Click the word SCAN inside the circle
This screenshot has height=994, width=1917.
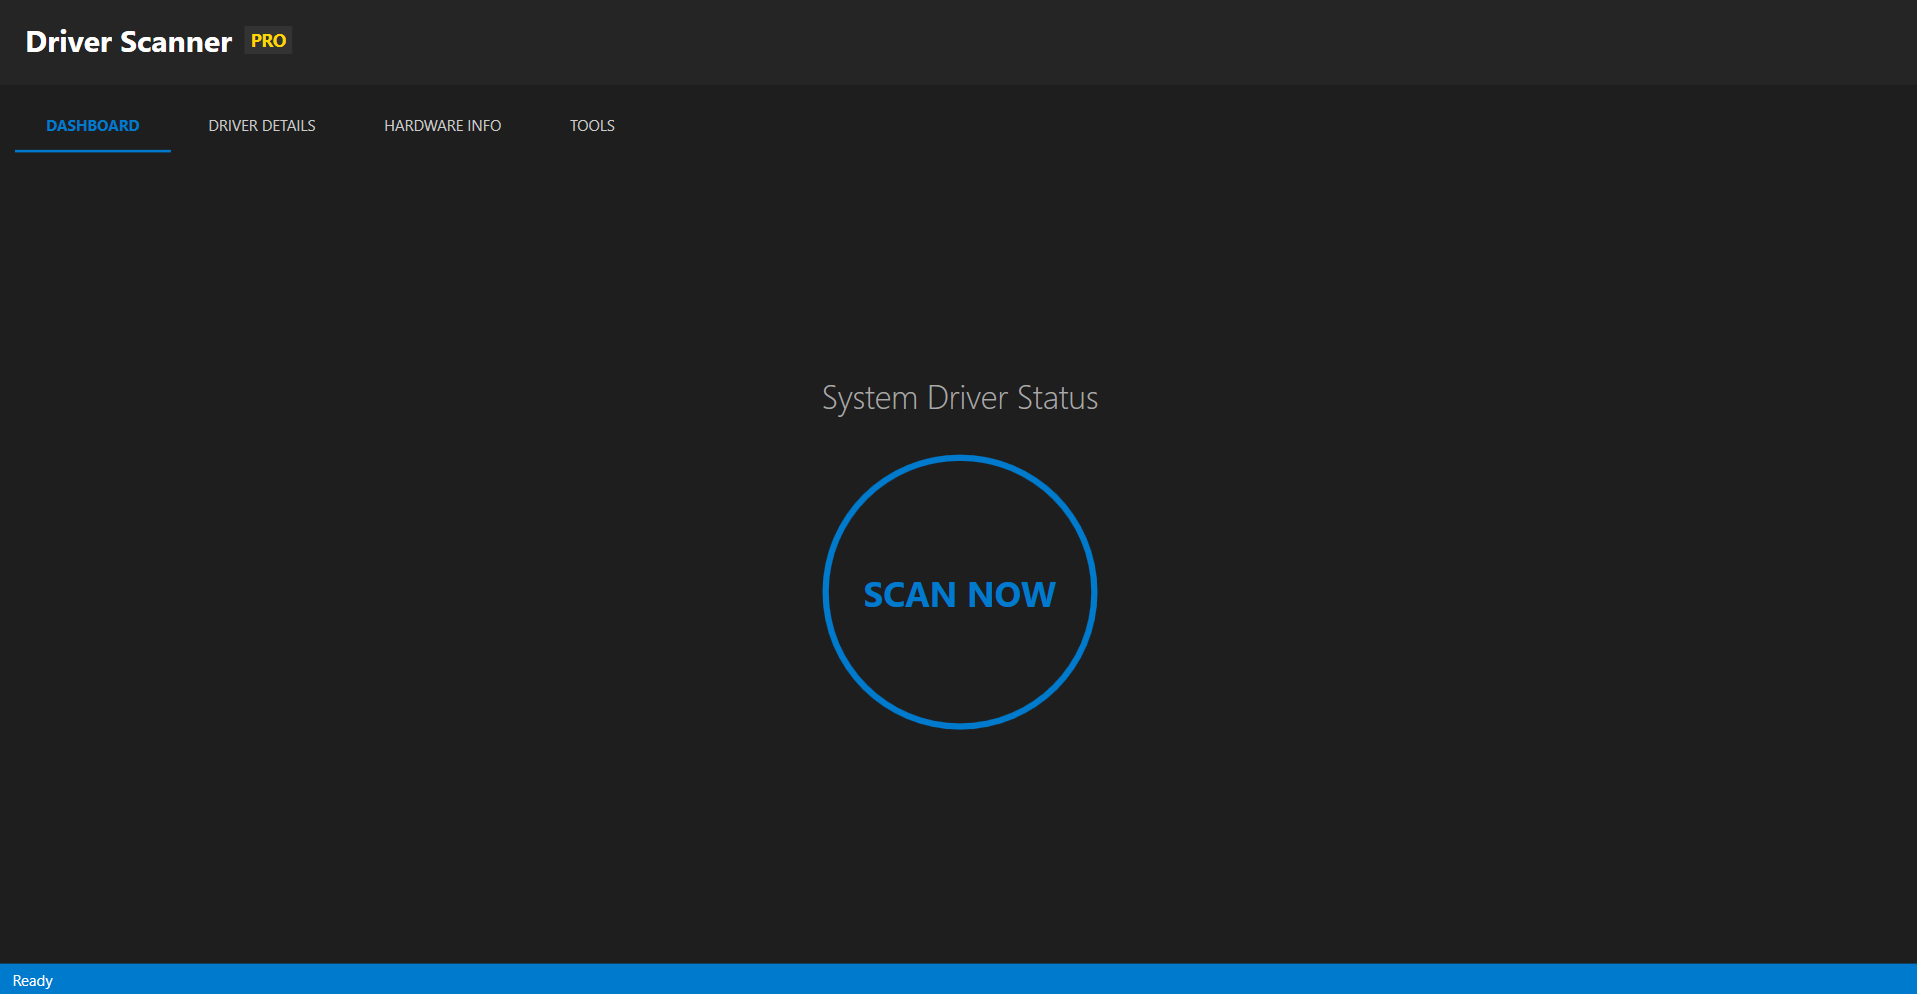click(909, 595)
